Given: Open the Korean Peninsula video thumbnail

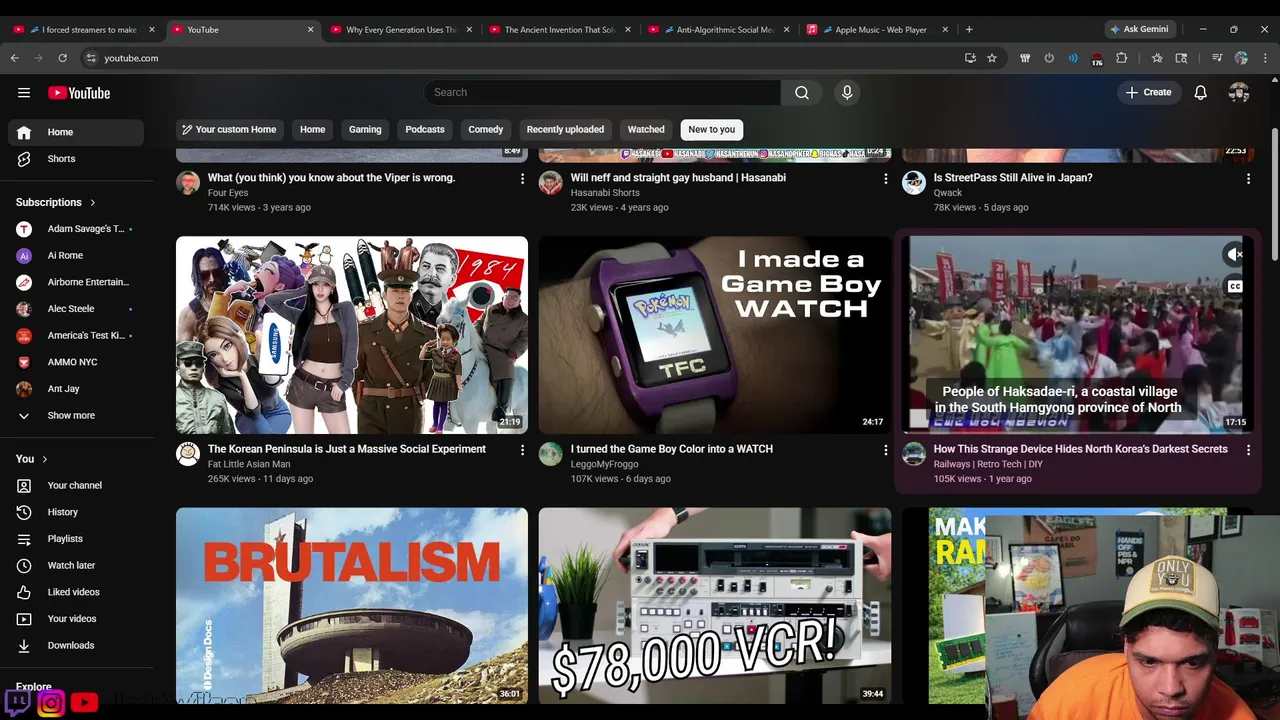Looking at the screenshot, I should (x=352, y=335).
